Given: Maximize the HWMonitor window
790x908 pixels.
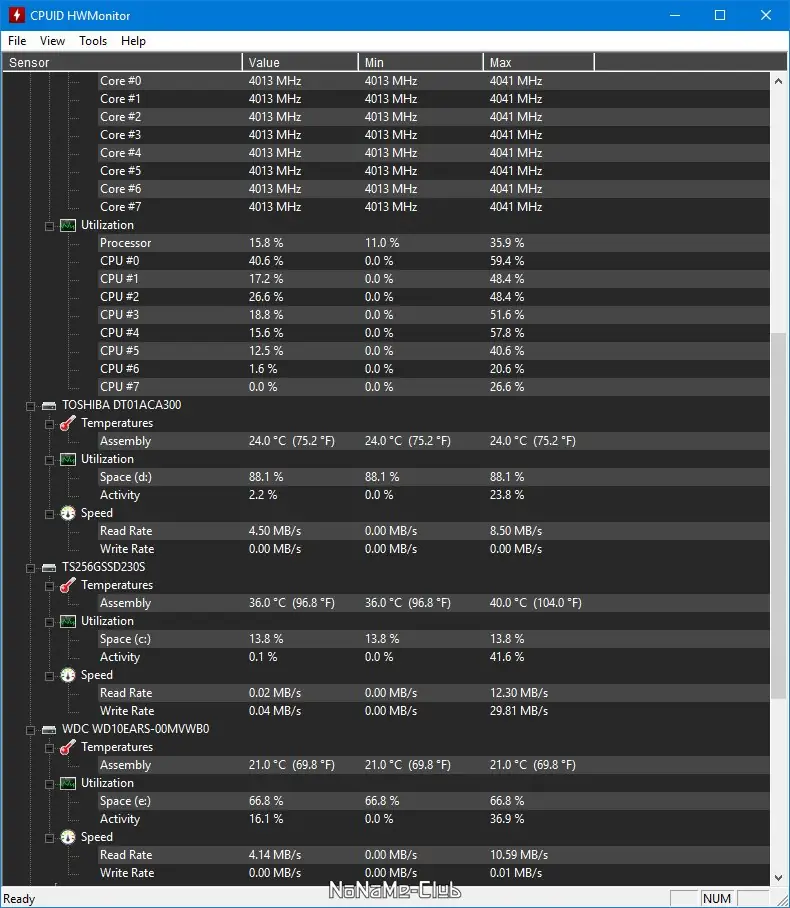Looking at the screenshot, I should [x=720, y=15].
